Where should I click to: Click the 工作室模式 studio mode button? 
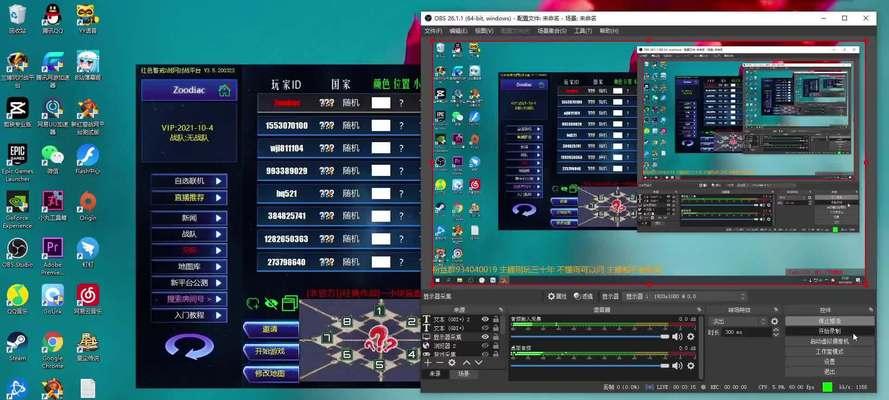(829, 351)
